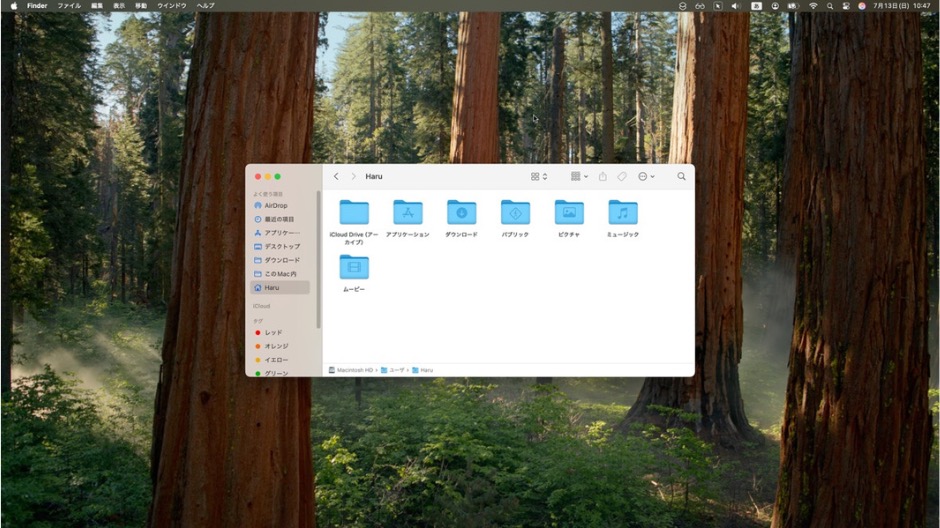The width and height of the screenshot is (940, 528).
Task: Click ユーザ in the path bar
Action: [x=393, y=370]
